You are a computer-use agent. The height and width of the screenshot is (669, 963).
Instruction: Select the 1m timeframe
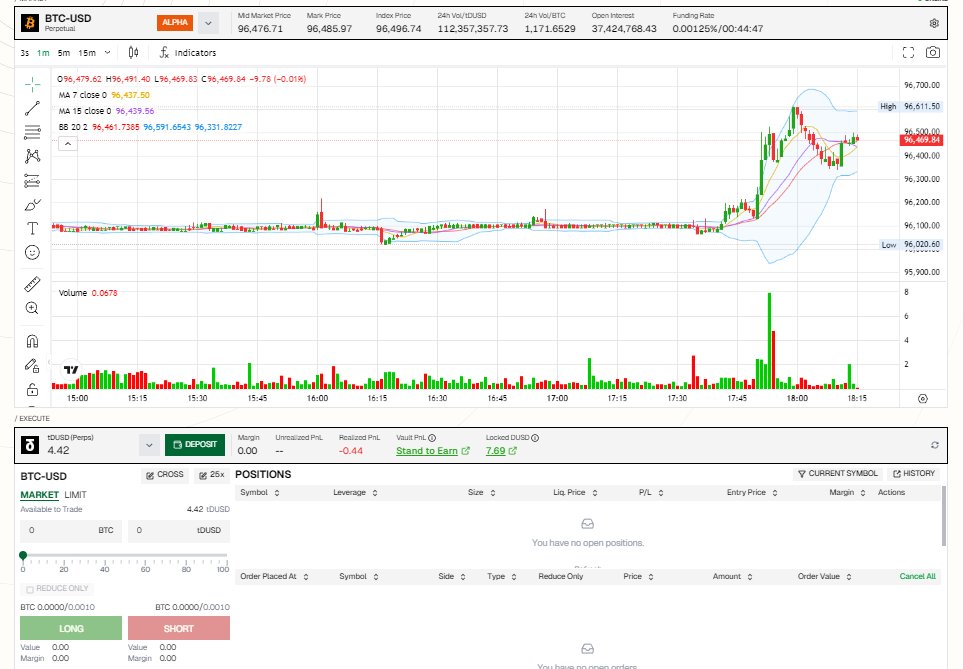(43, 53)
